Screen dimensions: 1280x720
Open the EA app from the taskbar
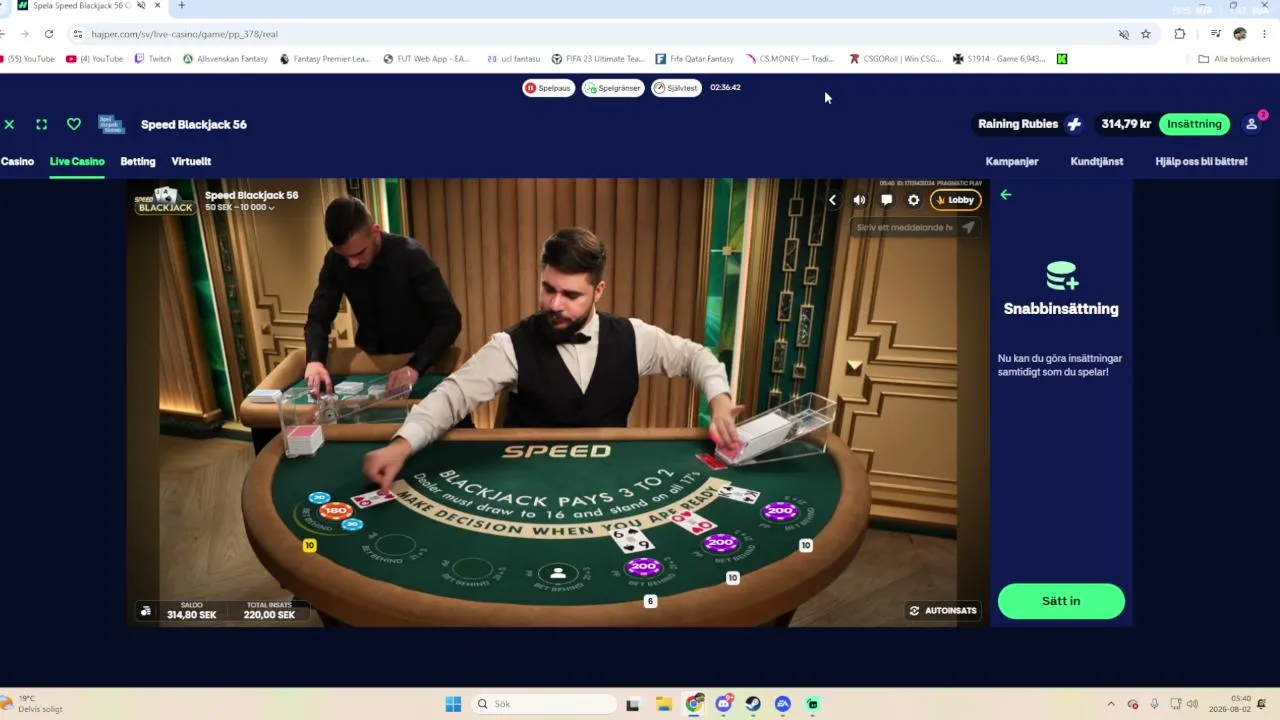tap(783, 704)
